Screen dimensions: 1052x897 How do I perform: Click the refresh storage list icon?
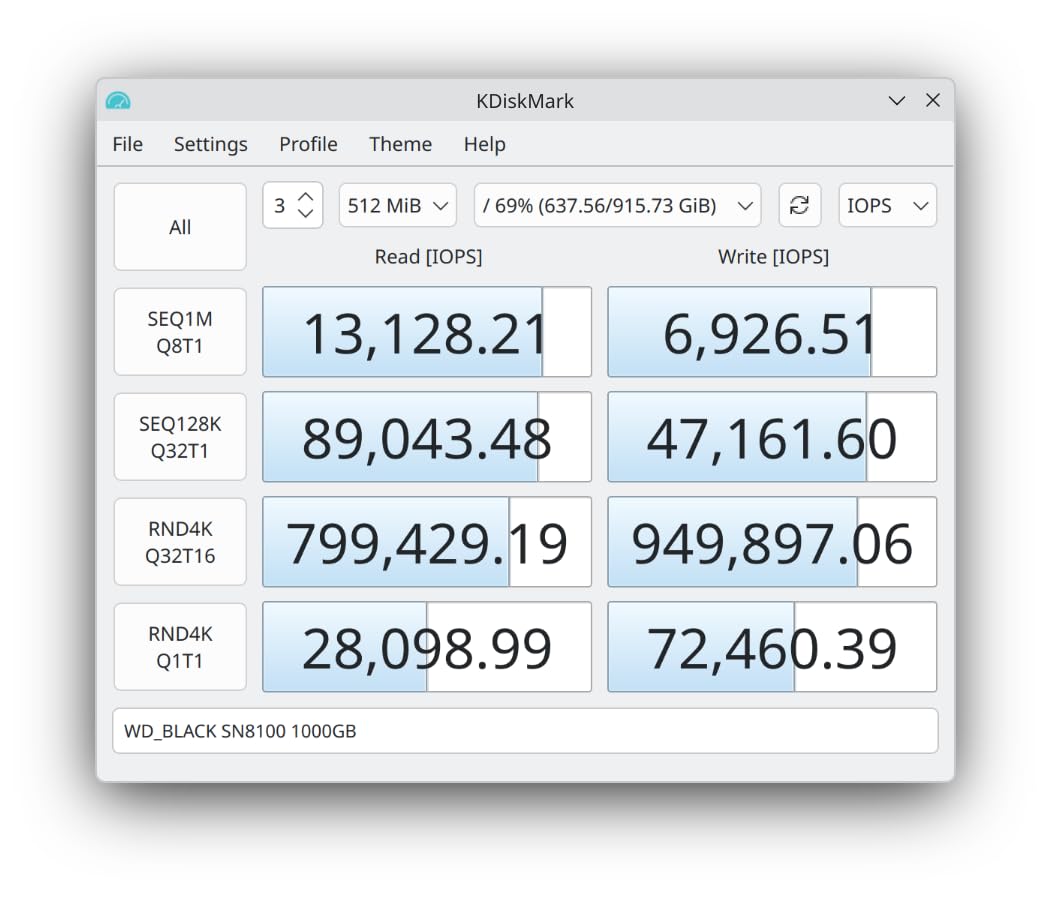pos(799,205)
